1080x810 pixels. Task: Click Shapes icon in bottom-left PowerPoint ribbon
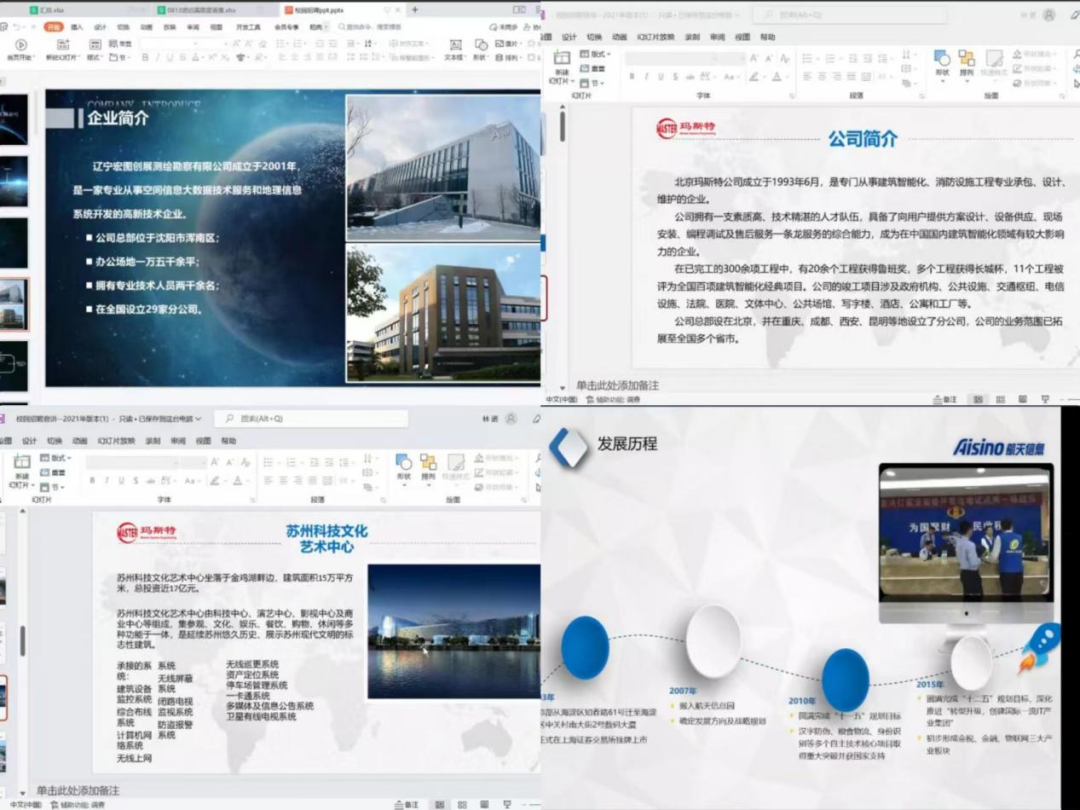pyautogui.click(x=404, y=463)
